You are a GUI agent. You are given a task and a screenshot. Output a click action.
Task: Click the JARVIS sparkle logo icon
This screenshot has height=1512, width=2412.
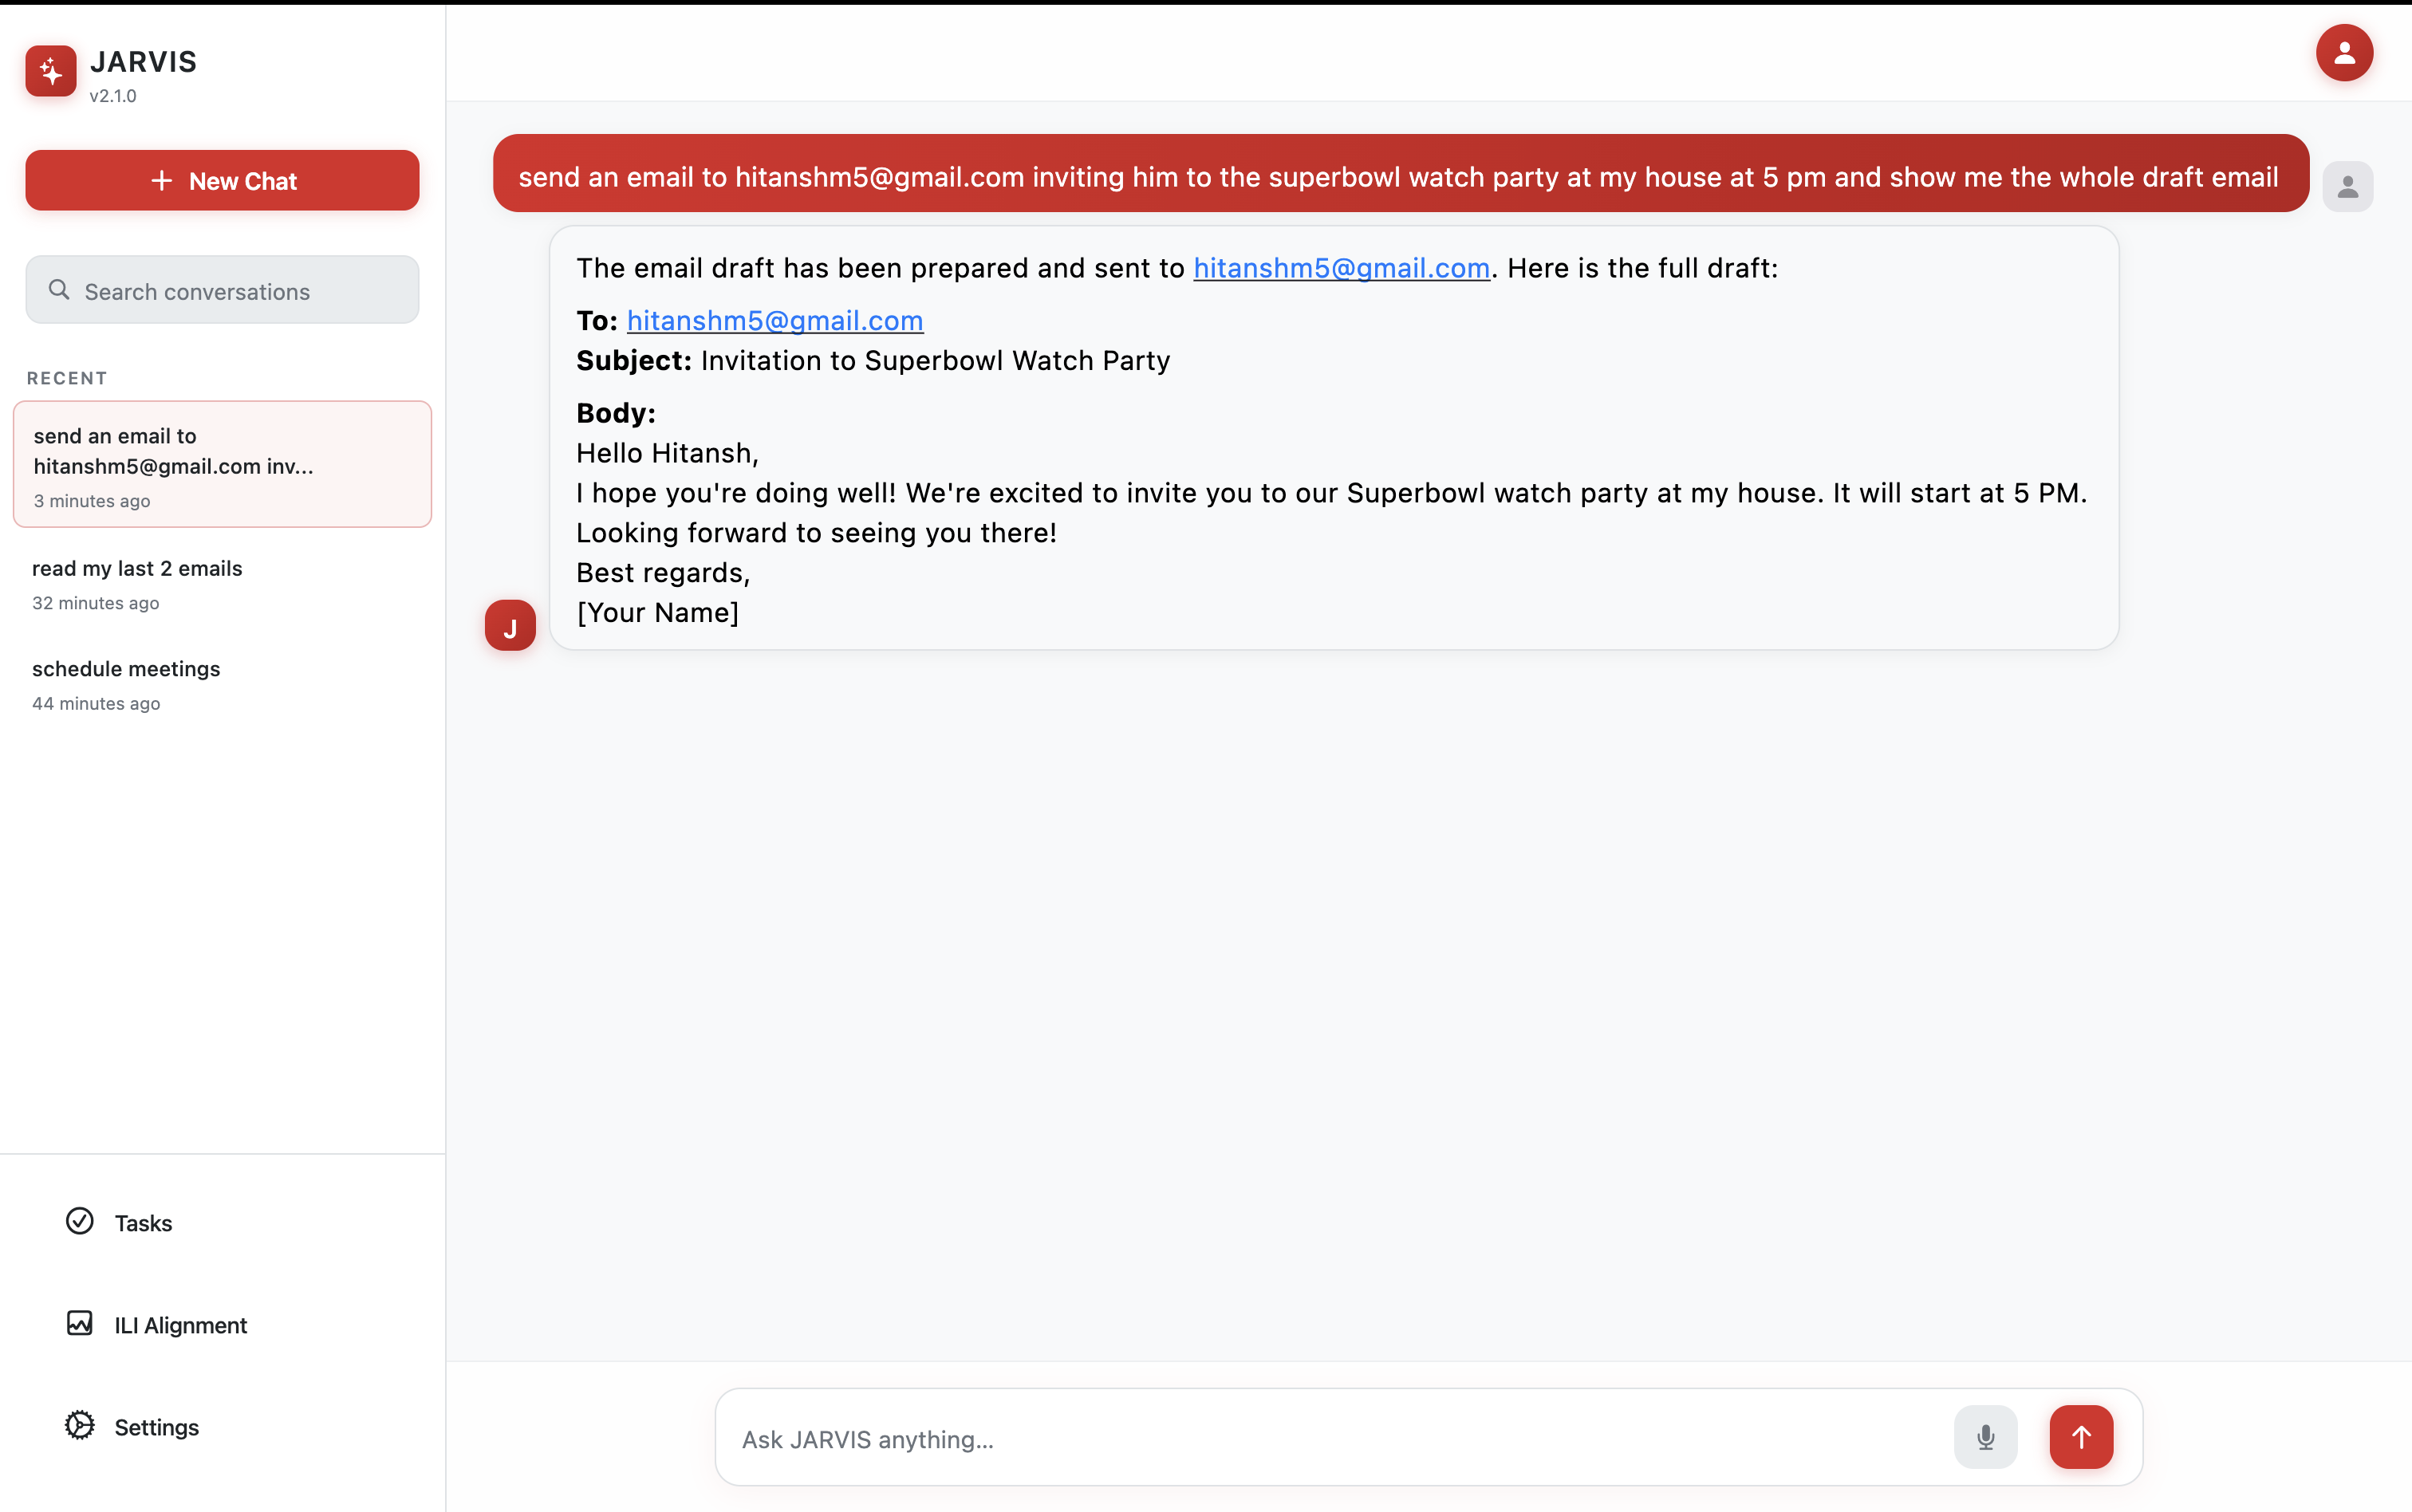click(x=51, y=71)
